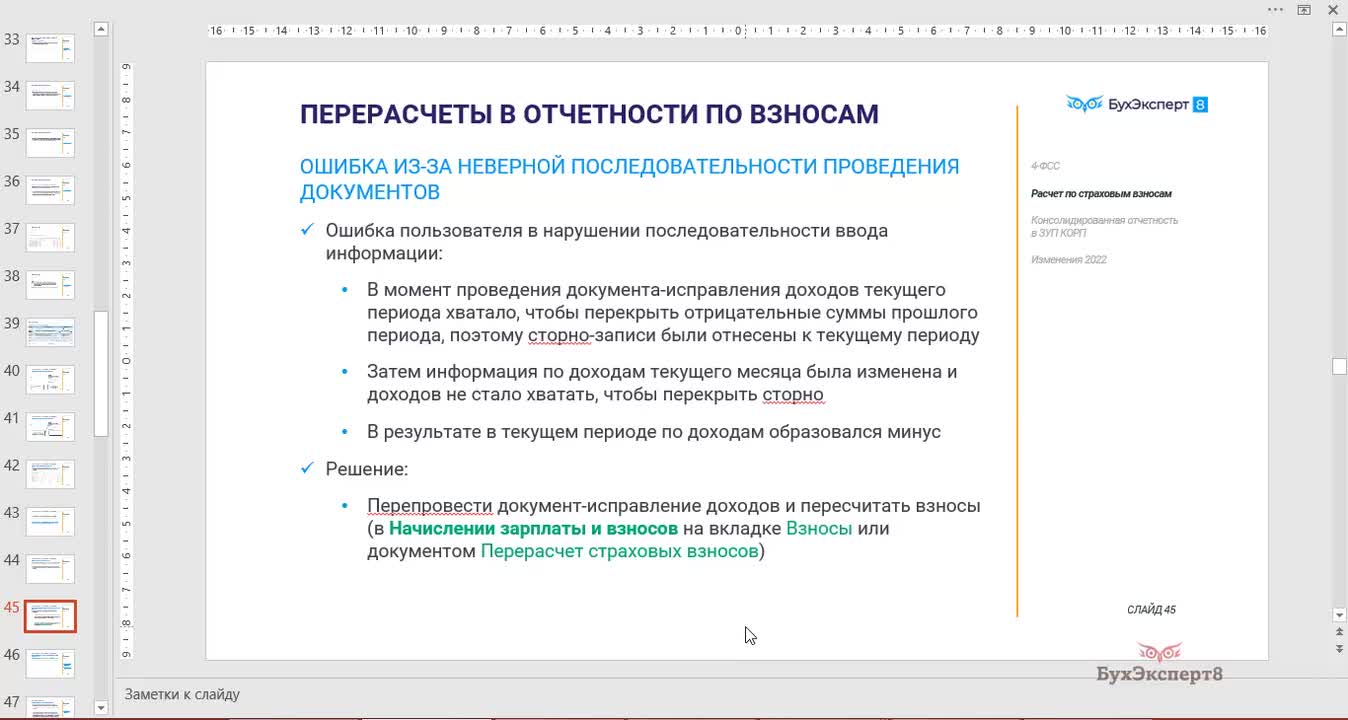Open slide 46 in thumbnail panel
The image size is (1348, 720).
coord(50,663)
